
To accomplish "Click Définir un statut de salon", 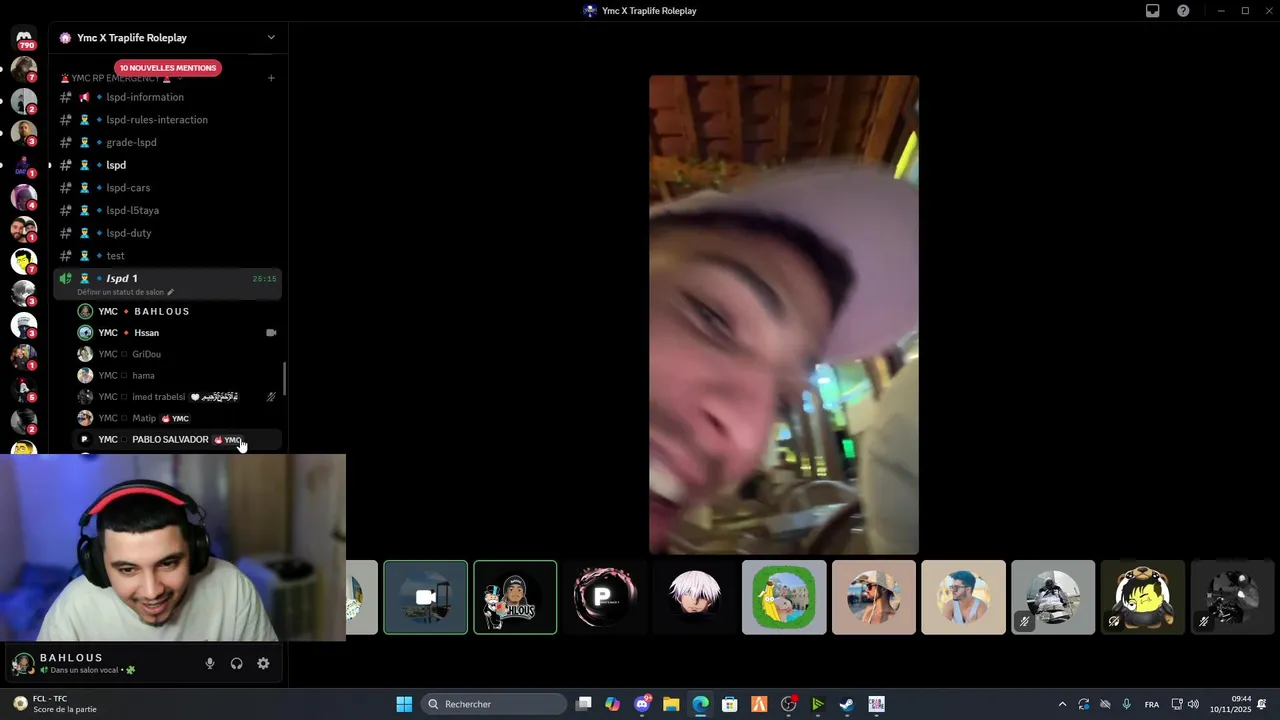I will click(125, 292).
